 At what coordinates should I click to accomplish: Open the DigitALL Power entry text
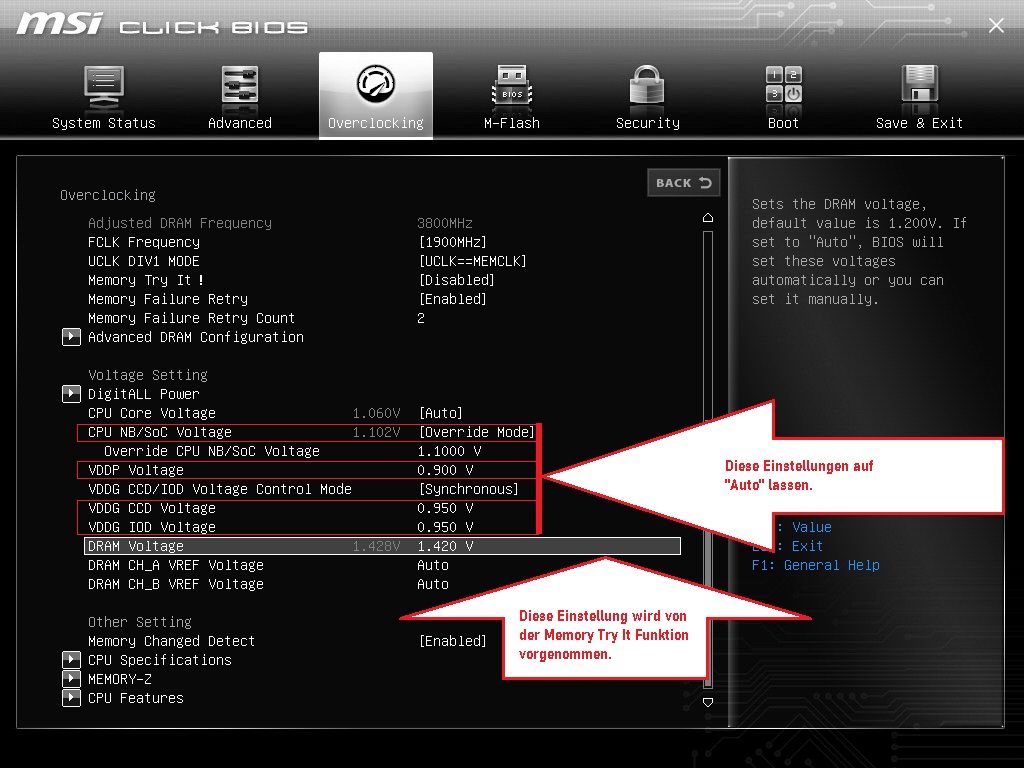click(x=144, y=394)
